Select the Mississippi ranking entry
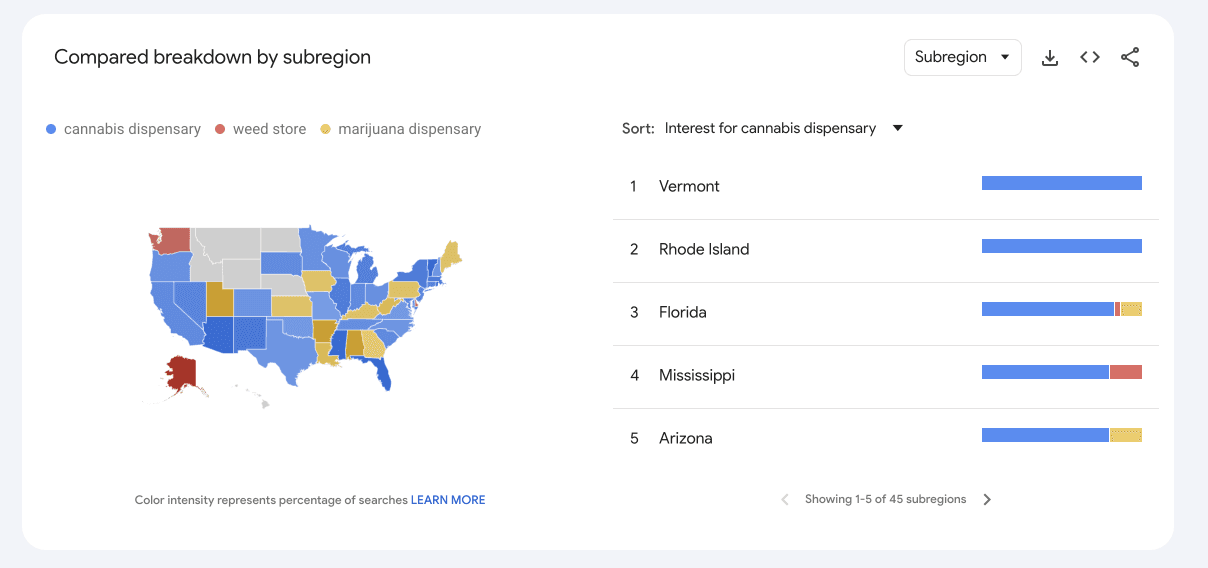Viewport: 1208px width, 568px height. [x=697, y=375]
